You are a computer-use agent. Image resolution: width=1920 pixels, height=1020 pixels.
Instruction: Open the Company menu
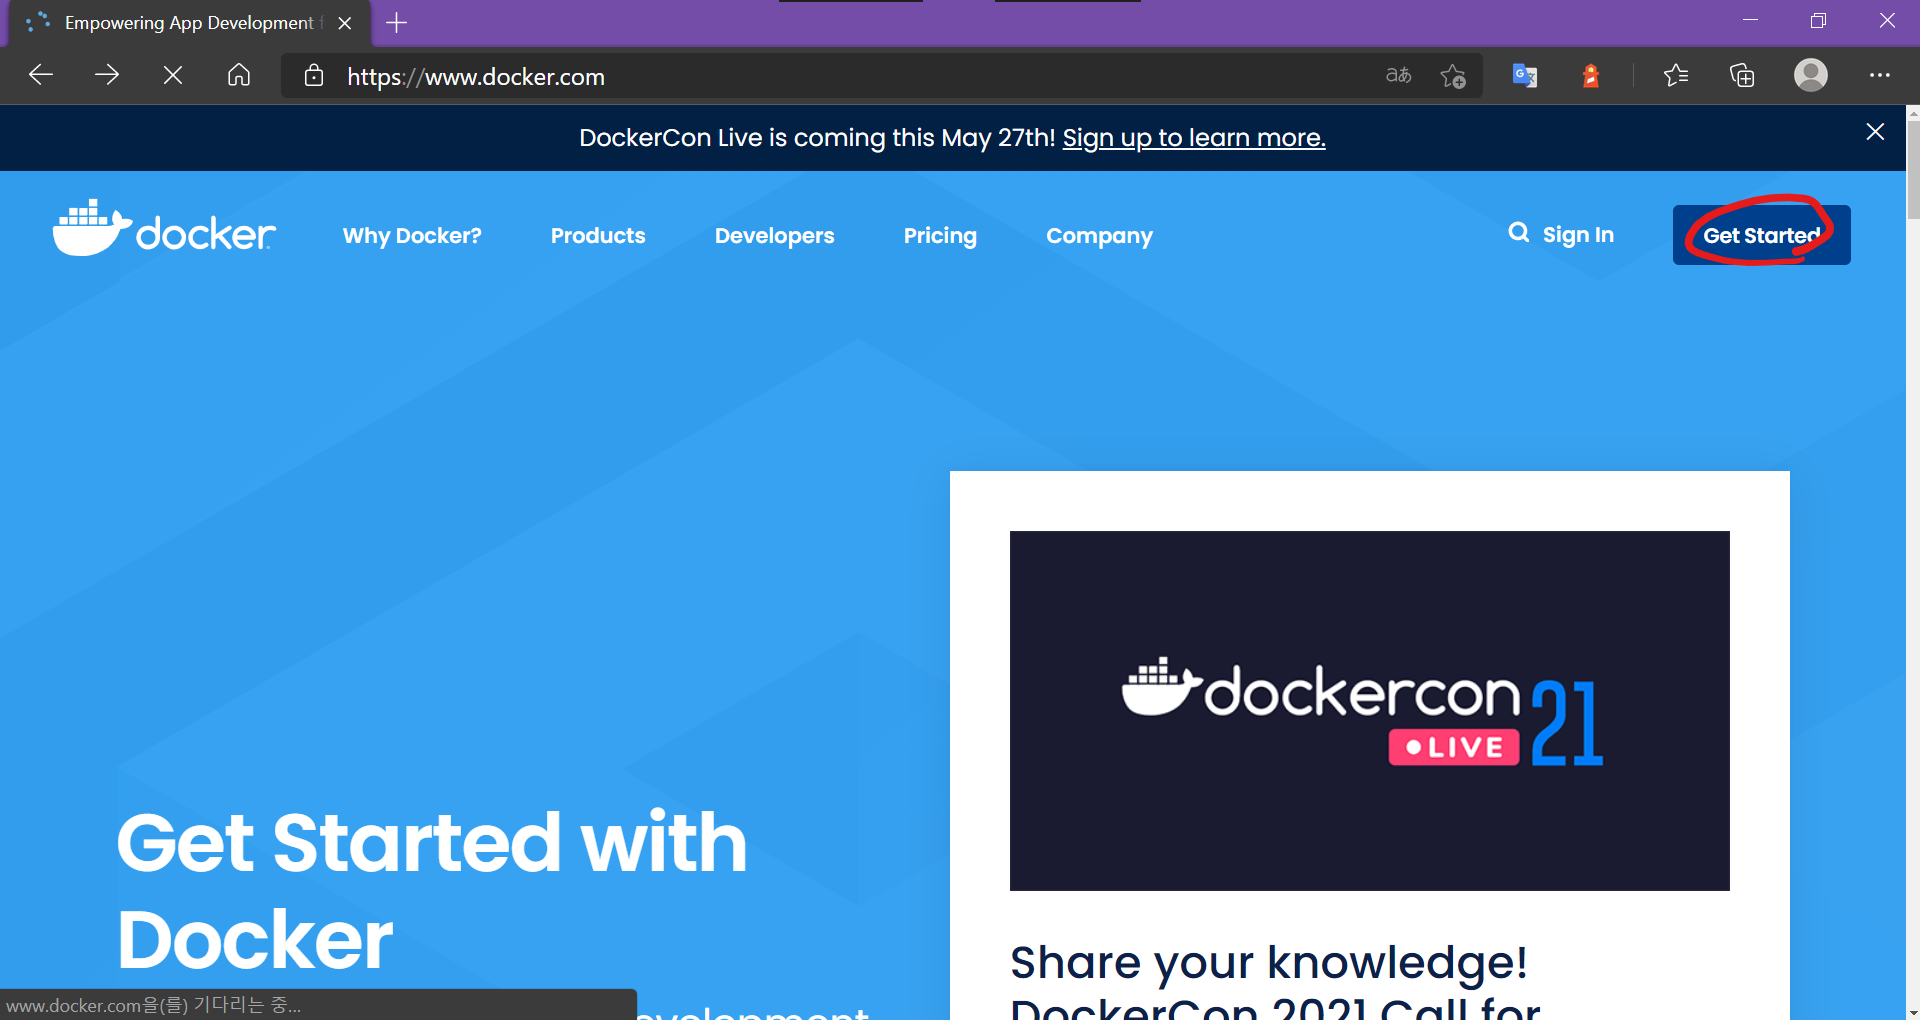1099,236
